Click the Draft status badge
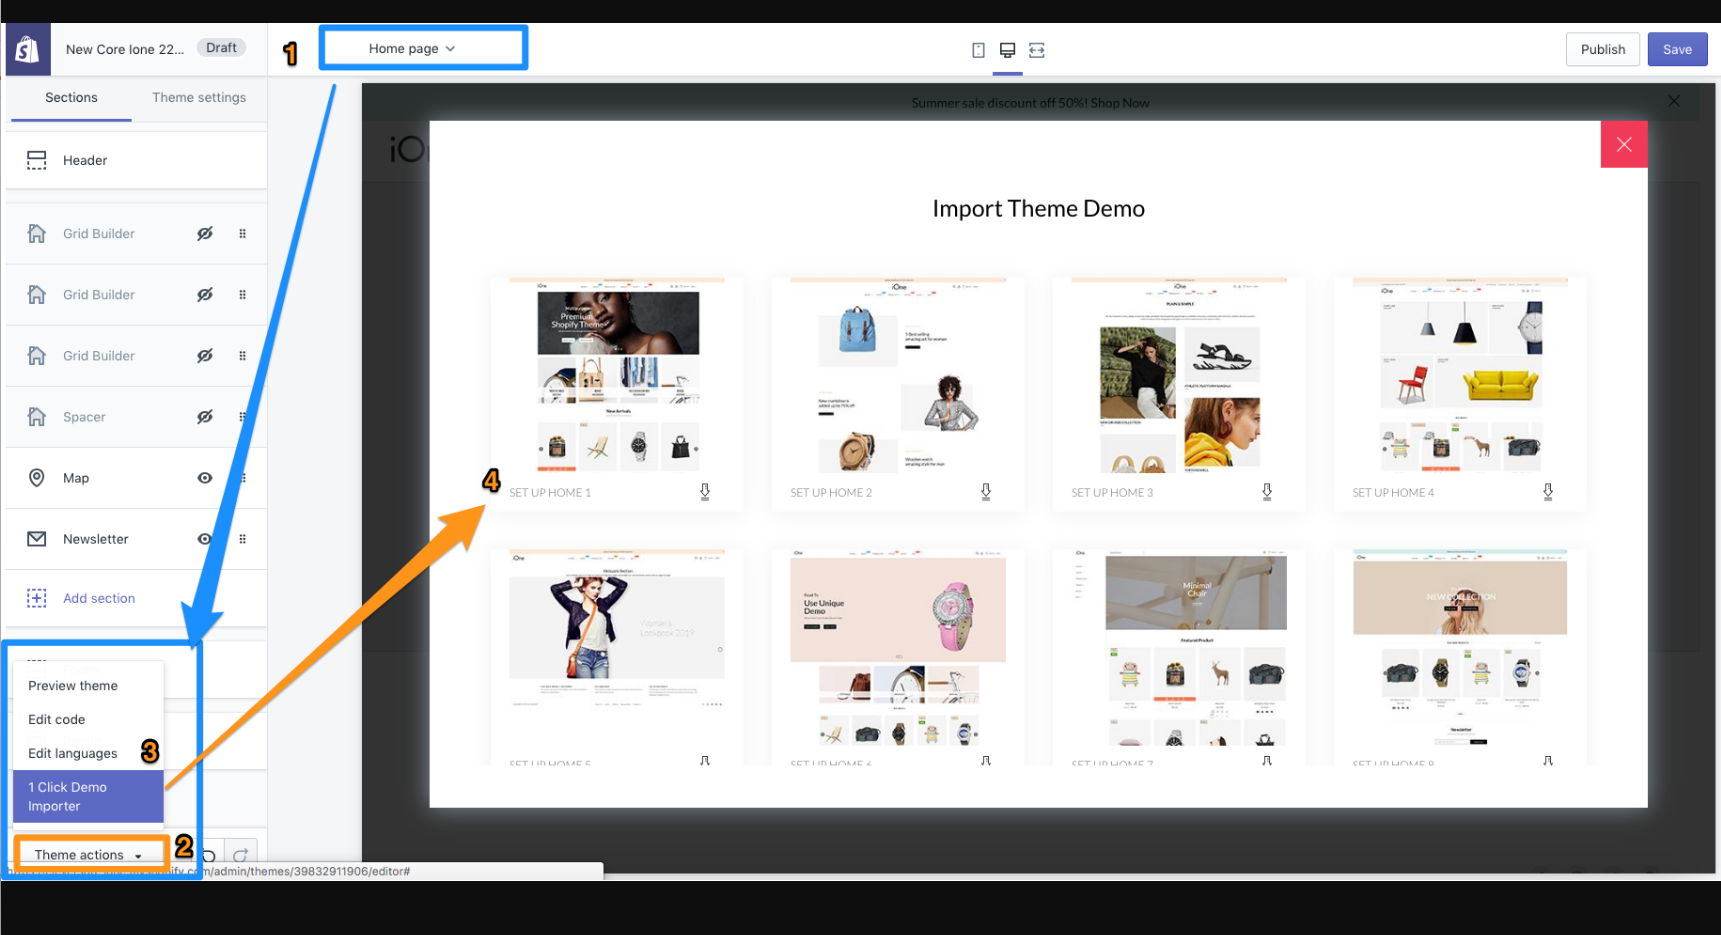The width and height of the screenshot is (1721, 935). (221, 48)
